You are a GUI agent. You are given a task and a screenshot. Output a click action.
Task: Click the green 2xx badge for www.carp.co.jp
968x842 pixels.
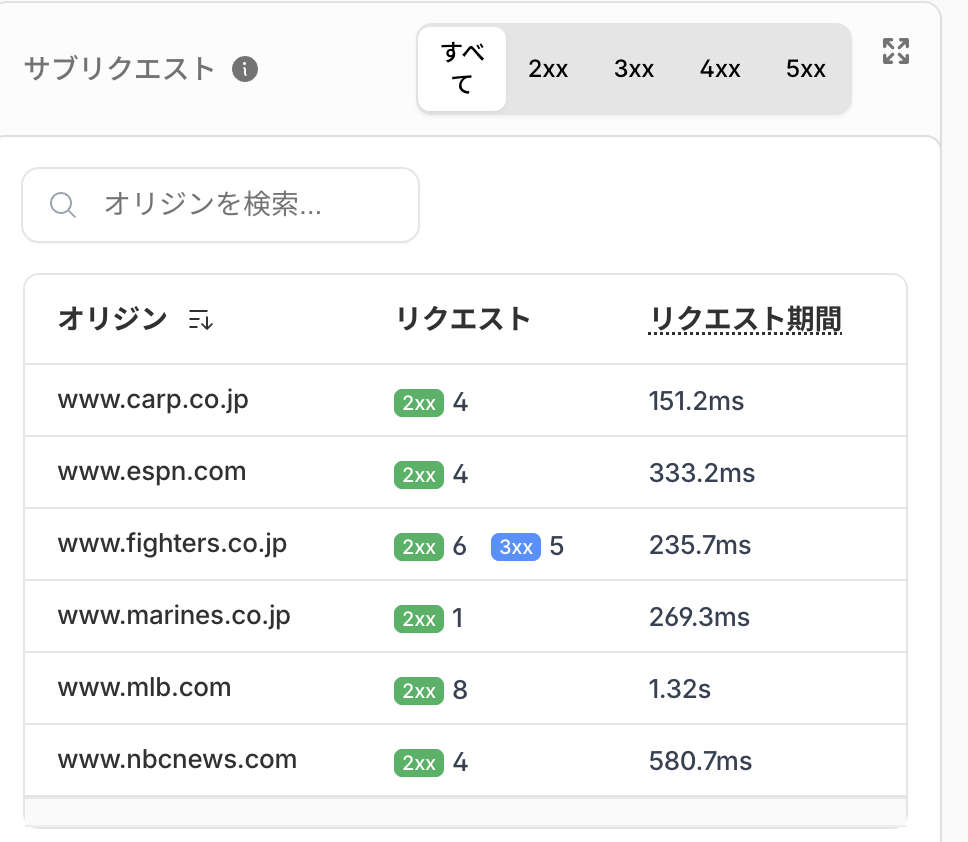point(418,402)
